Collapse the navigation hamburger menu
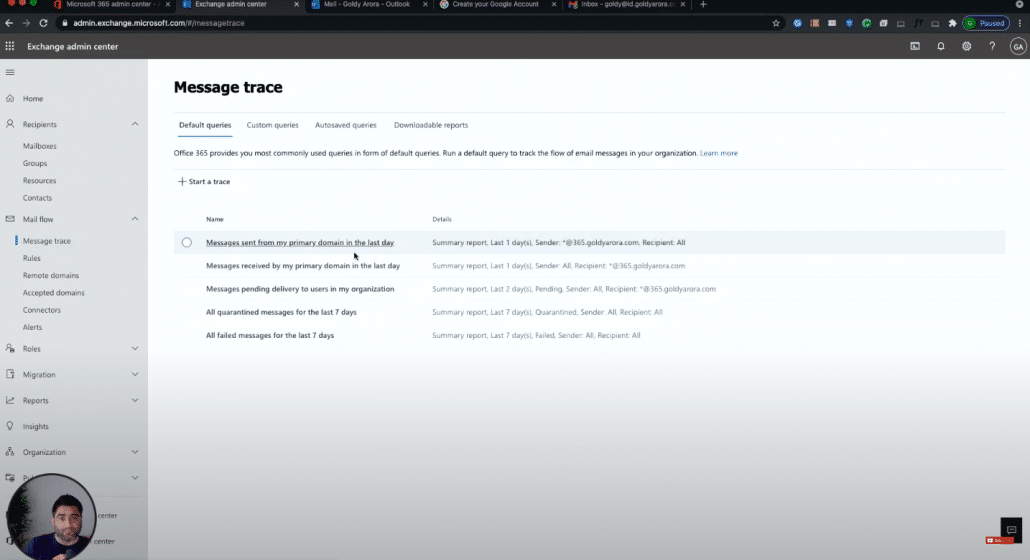 pyautogui.click(x=10, y=72)
